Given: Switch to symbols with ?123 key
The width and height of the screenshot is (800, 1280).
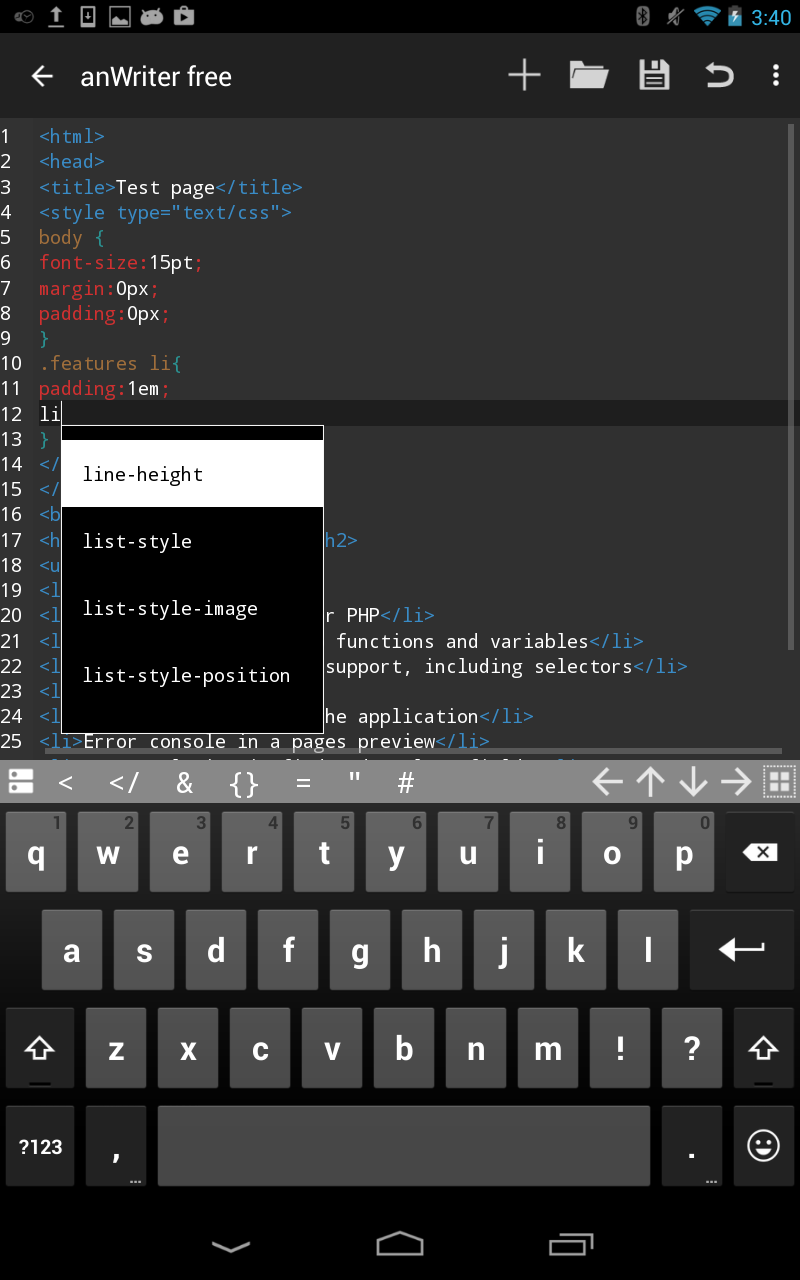Looking at the screenshot, I should [x=40, y=1147].
